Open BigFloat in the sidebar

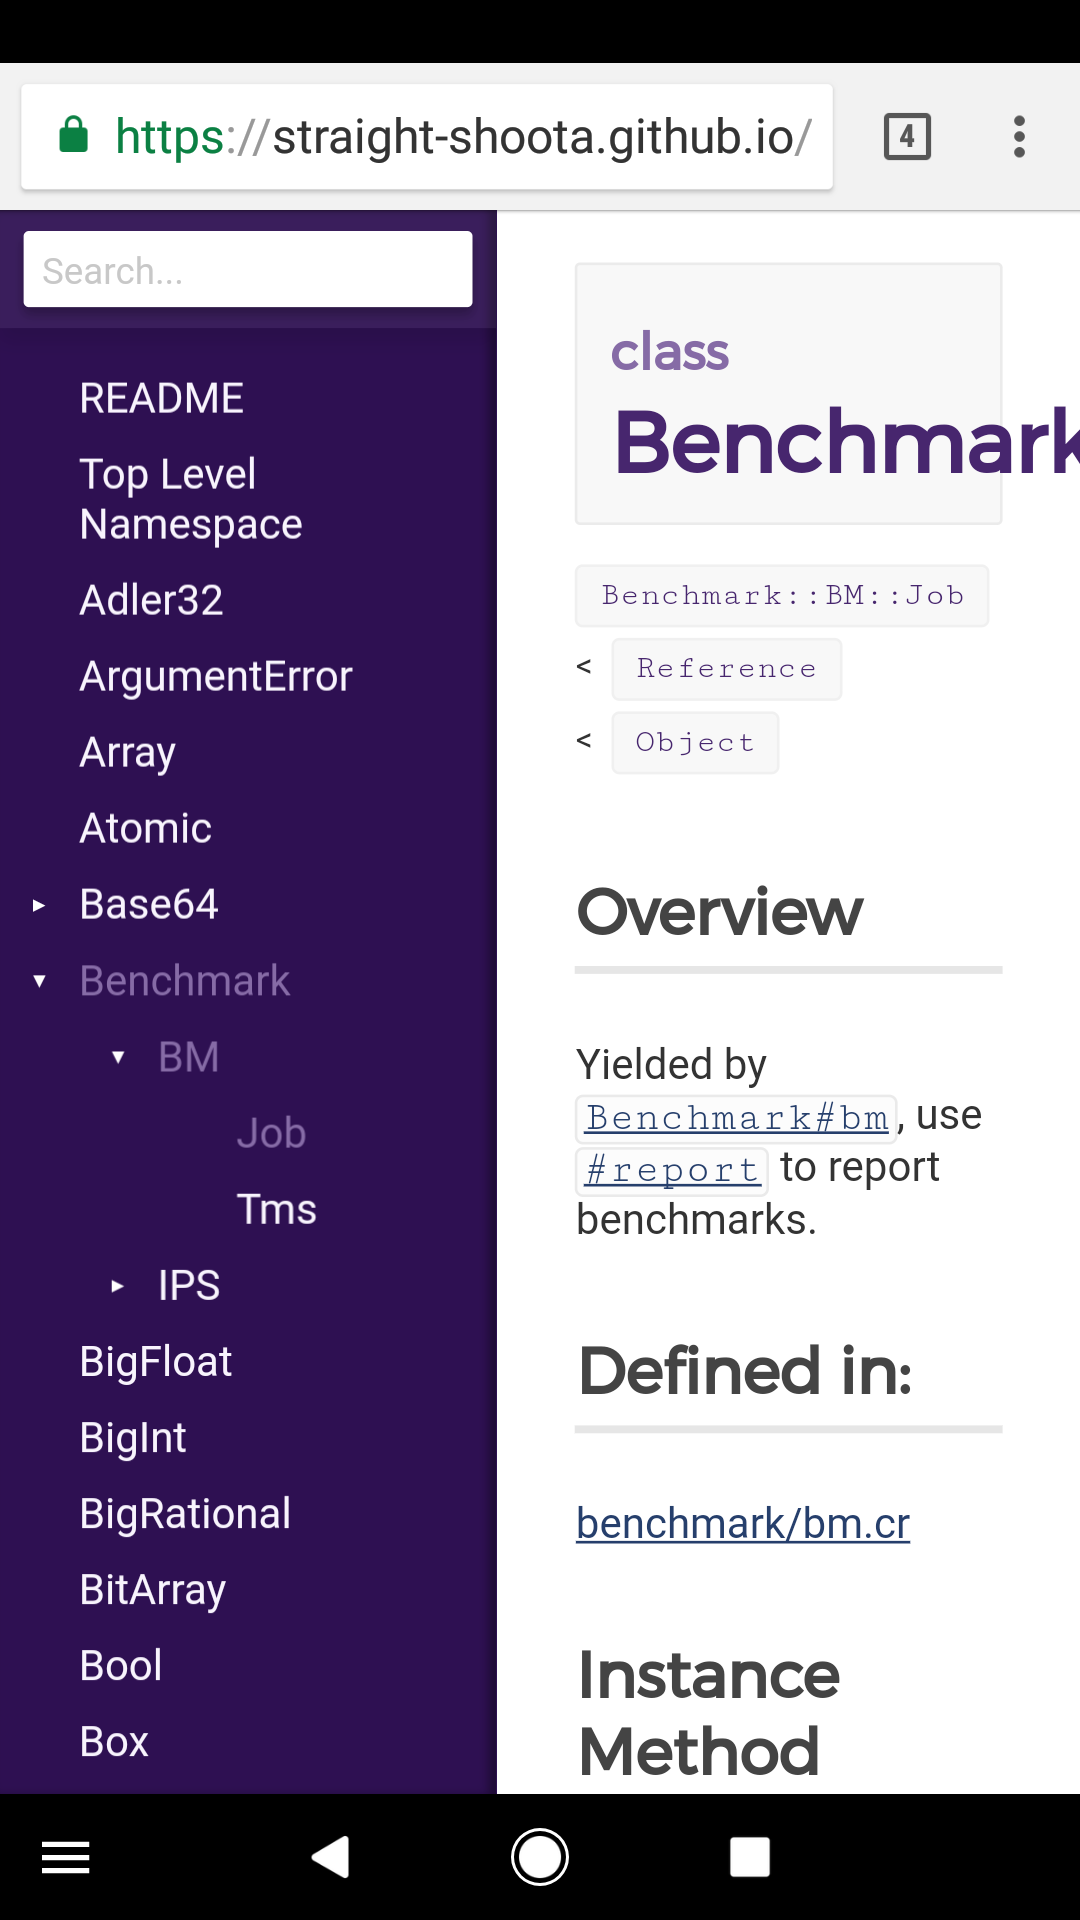(x=156, y=1362)
